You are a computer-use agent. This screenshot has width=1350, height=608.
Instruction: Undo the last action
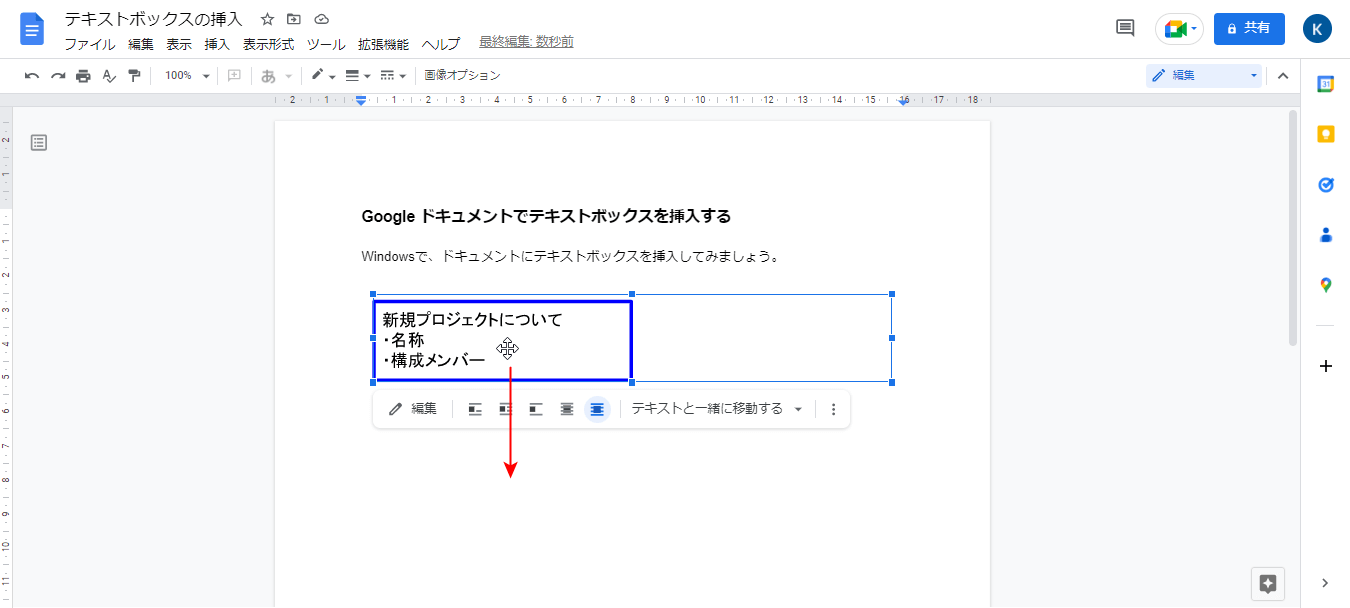32,76
